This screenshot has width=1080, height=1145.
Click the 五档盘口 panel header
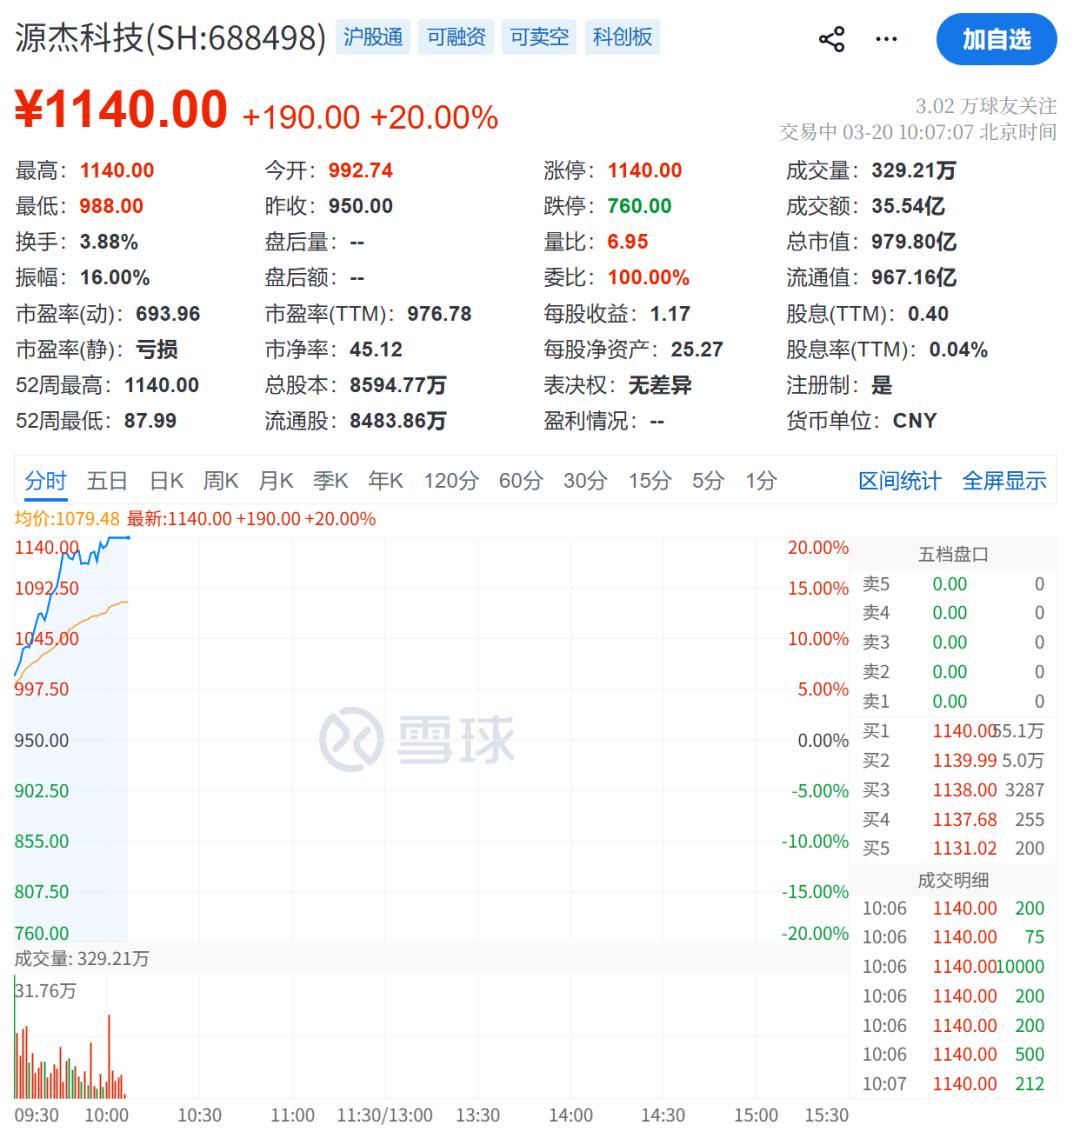coord(953,554)
